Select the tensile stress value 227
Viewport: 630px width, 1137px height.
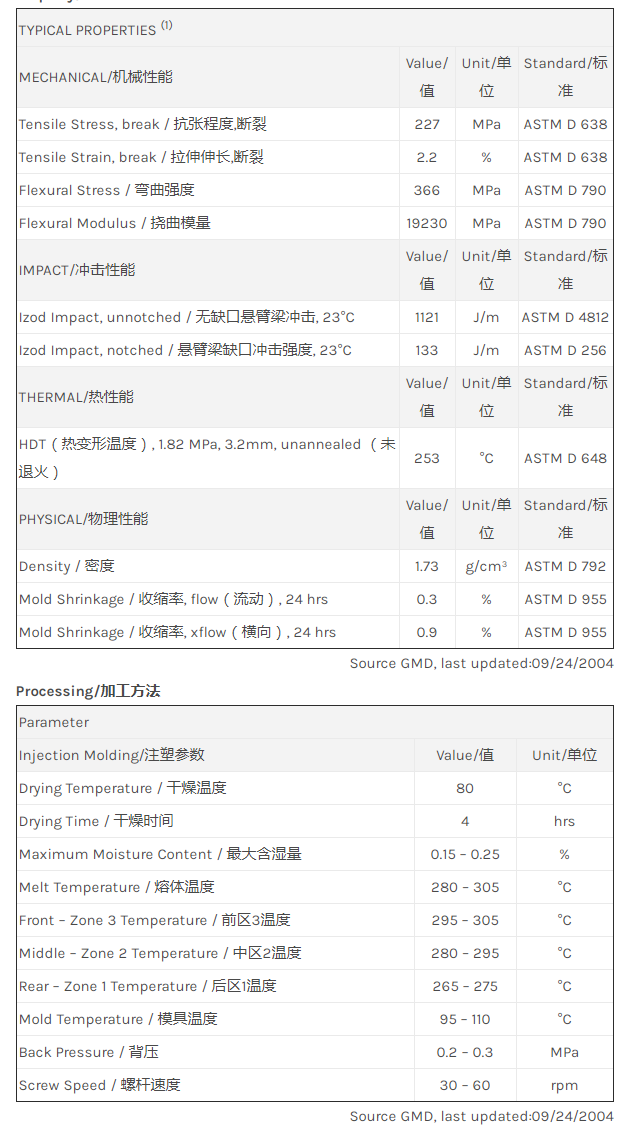[x=427, y=124]
